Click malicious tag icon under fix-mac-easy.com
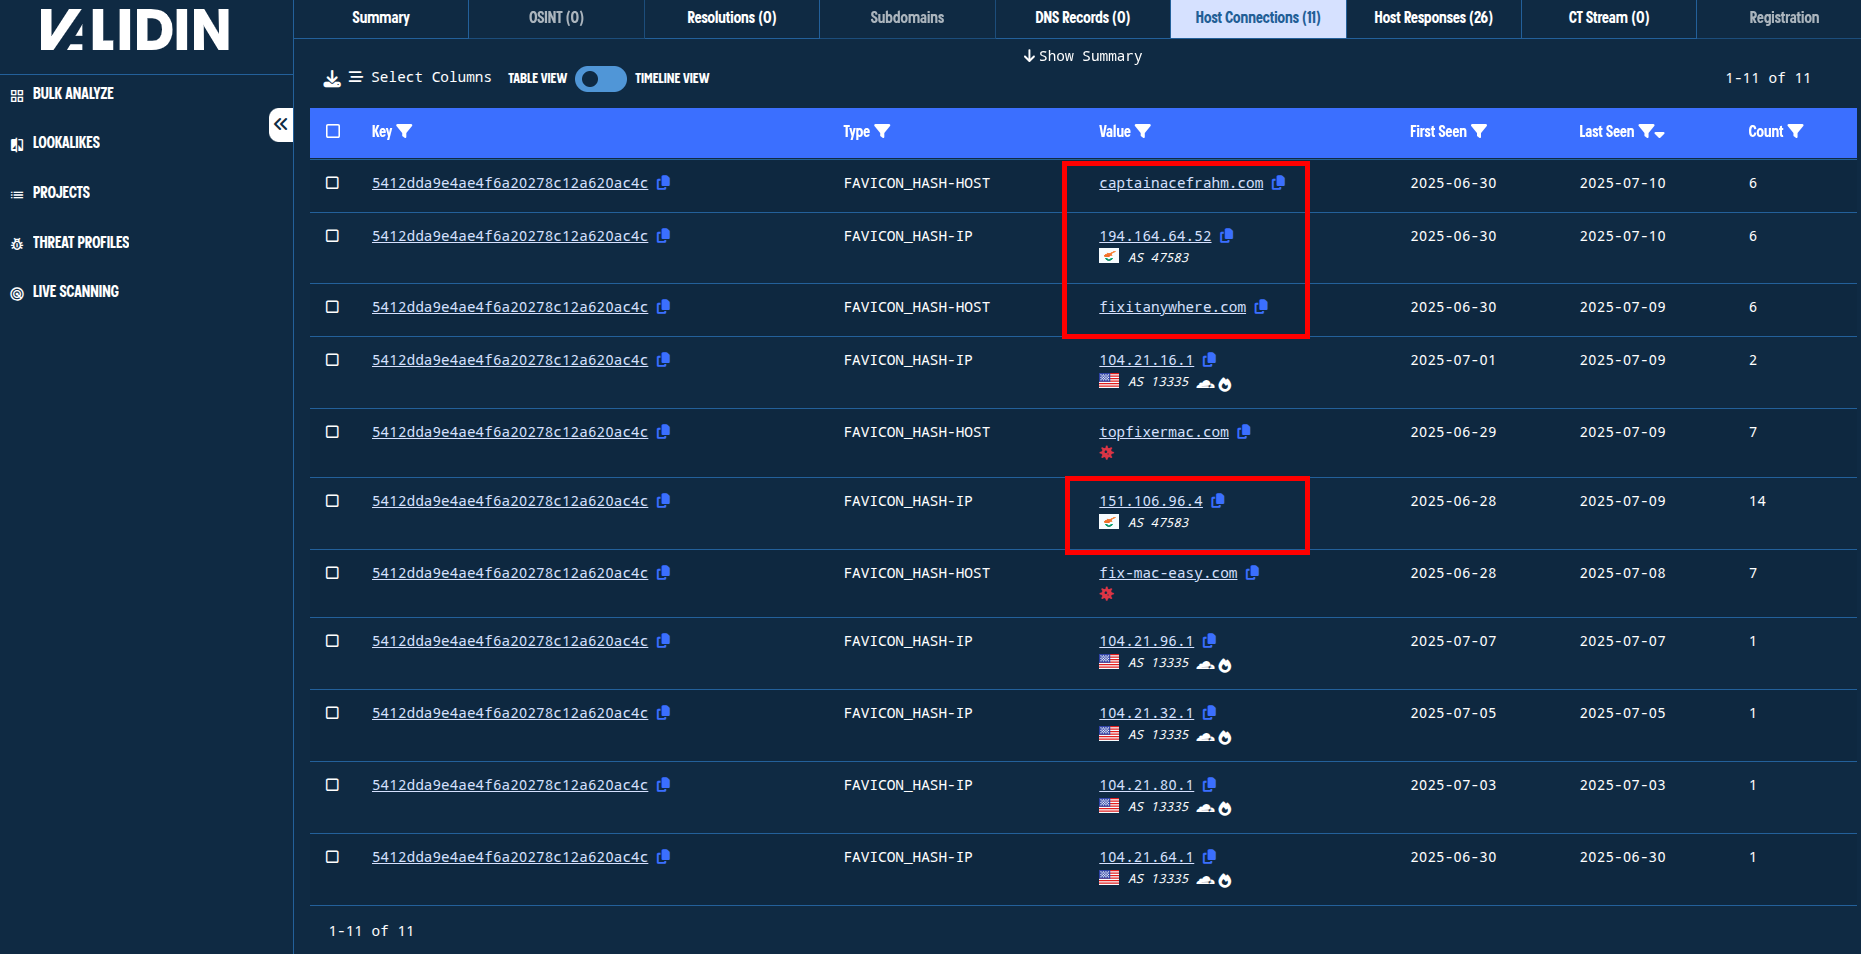The height and width of the screenshot is (954, 1861). point(1106,594)
